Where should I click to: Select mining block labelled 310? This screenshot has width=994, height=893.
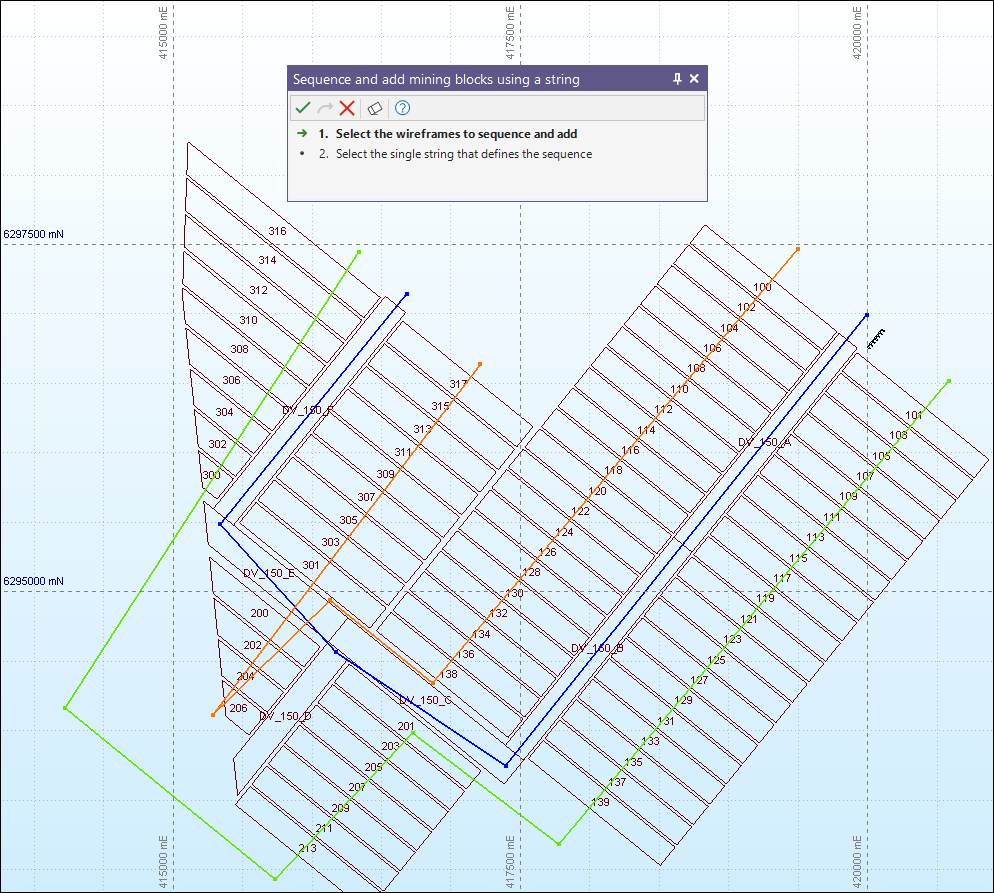(x=248, y=320)
